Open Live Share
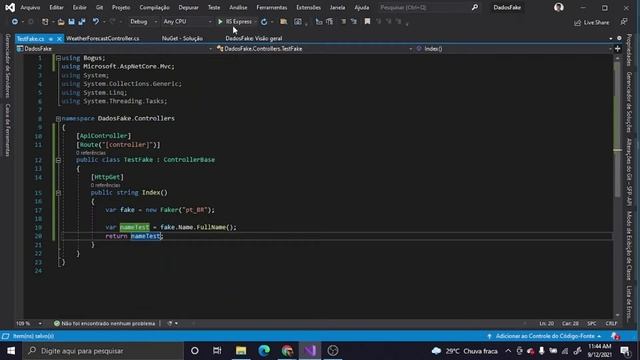640x360 pixels. [x=591, y=22]
